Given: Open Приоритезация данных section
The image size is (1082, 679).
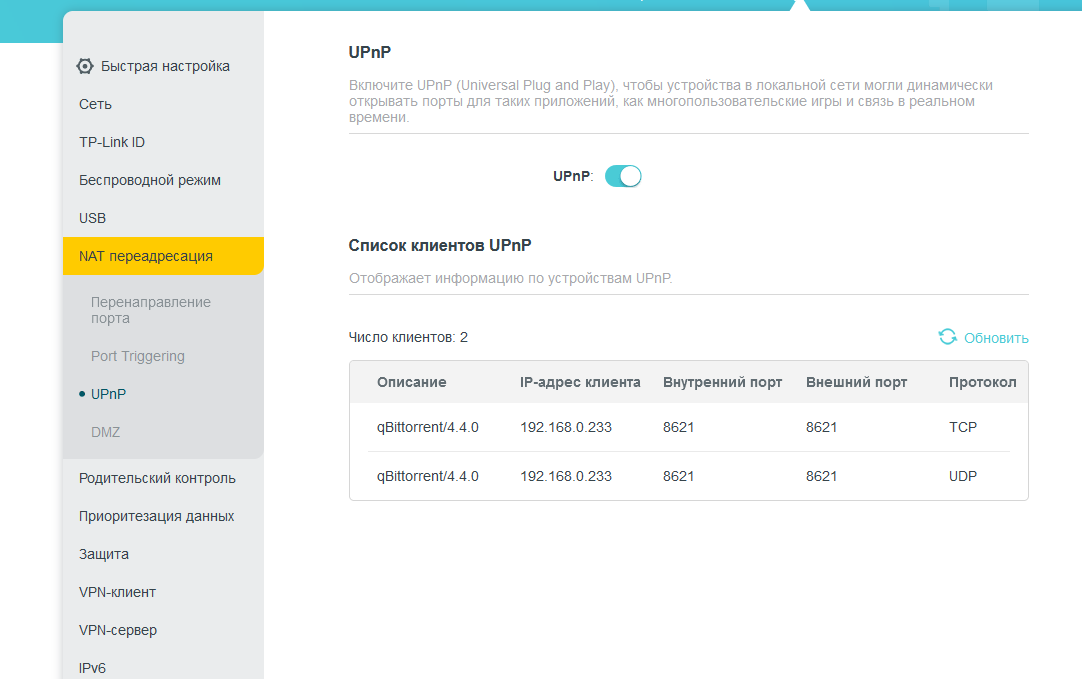Looking at the screenshot, I should click(x=156, y=516).
